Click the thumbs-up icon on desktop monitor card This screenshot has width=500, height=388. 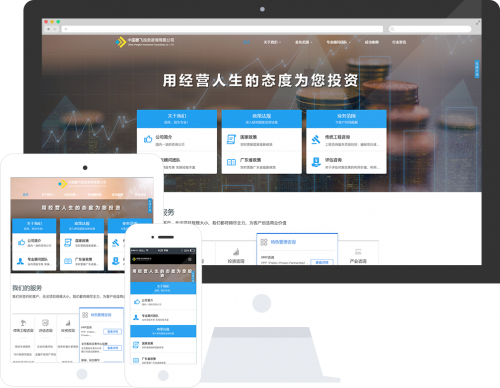tap(148, 139)
